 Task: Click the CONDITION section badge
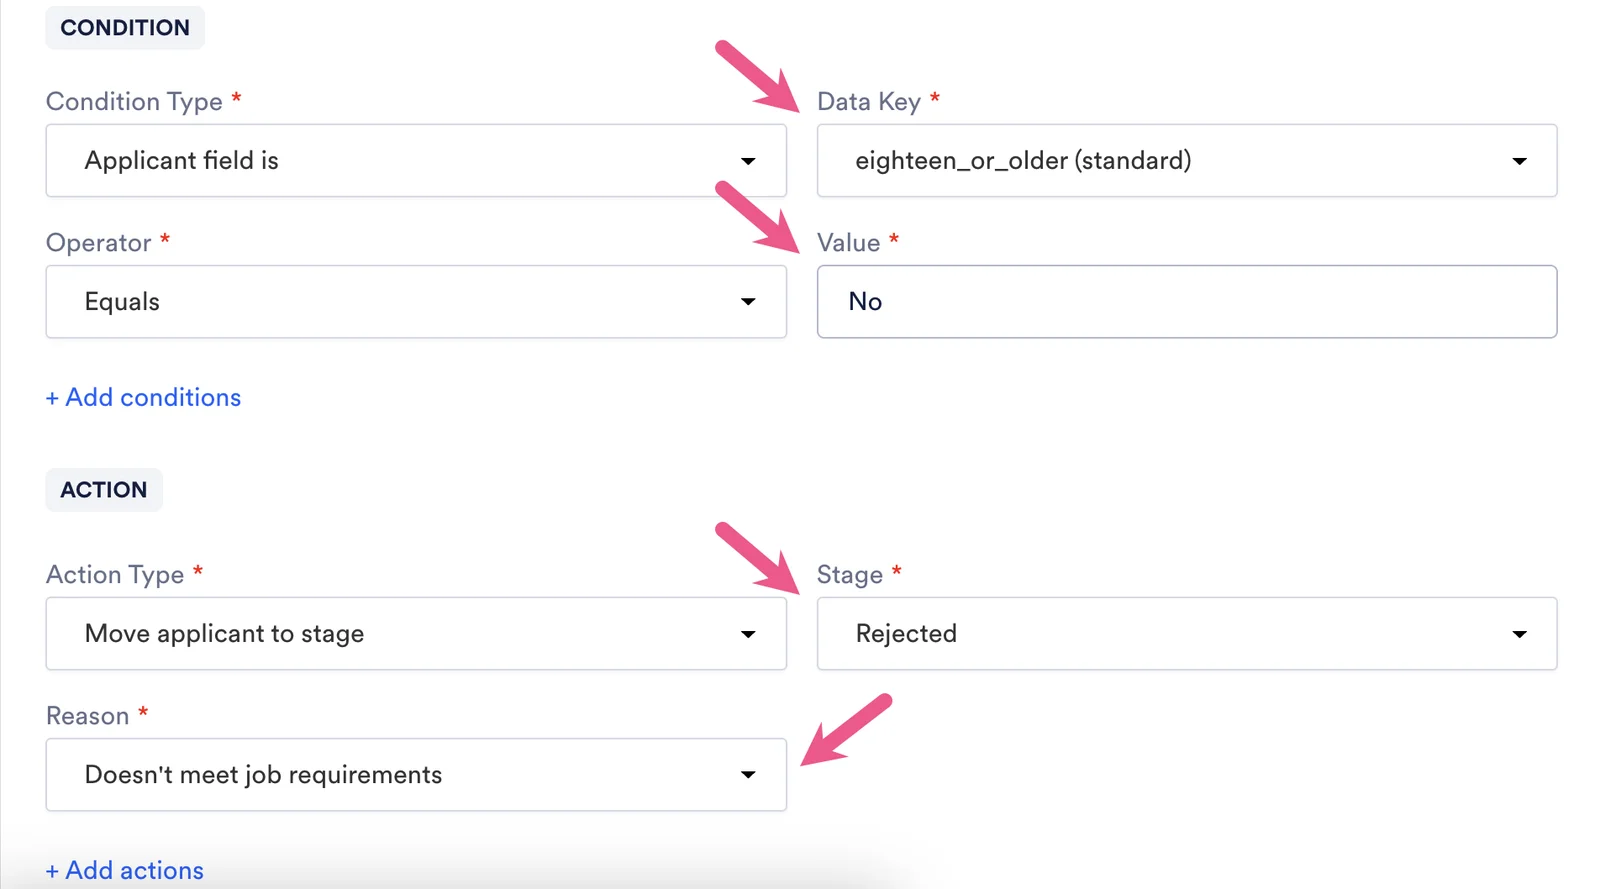125,28
